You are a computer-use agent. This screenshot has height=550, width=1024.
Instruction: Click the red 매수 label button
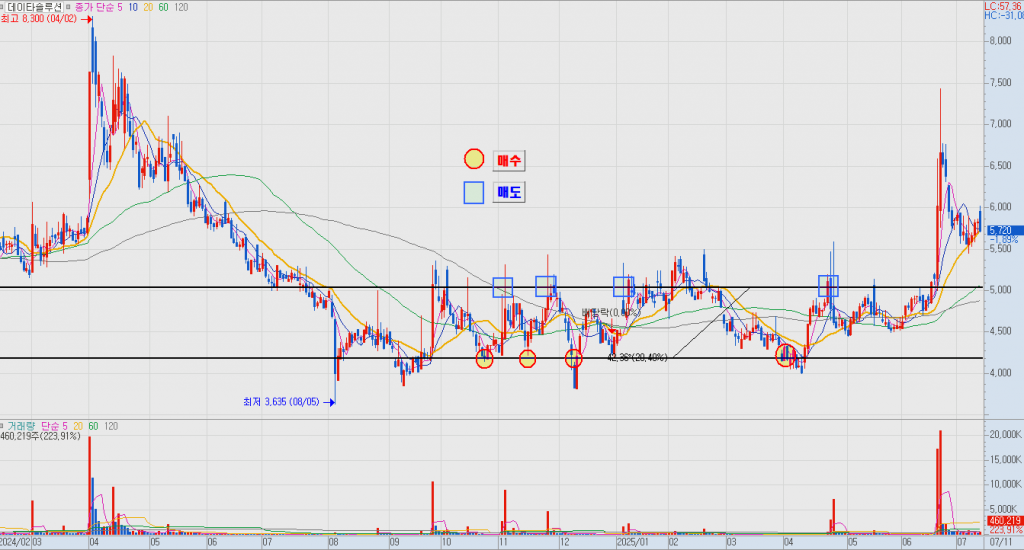[x=509, y=160]
